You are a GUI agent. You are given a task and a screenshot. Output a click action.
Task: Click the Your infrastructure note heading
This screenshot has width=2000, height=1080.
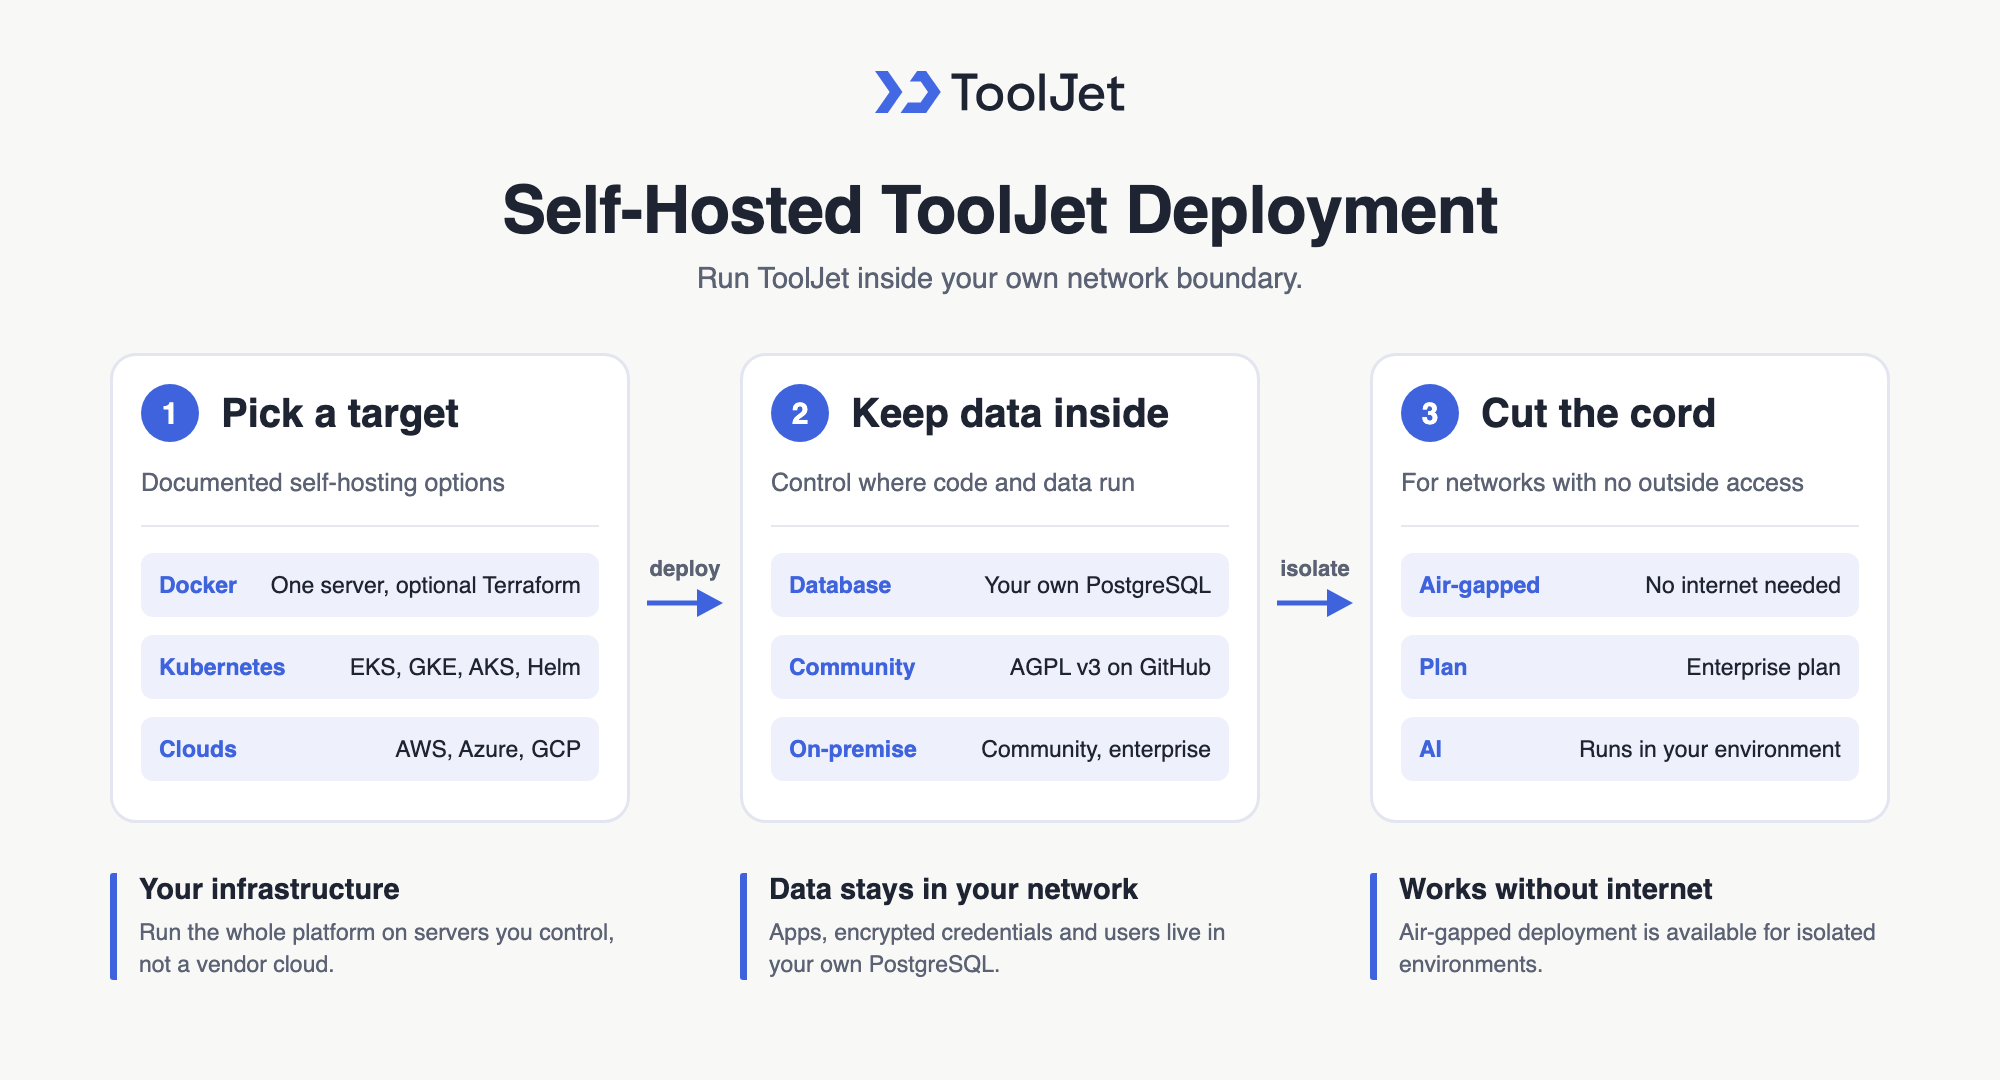[x=269, y=889]
